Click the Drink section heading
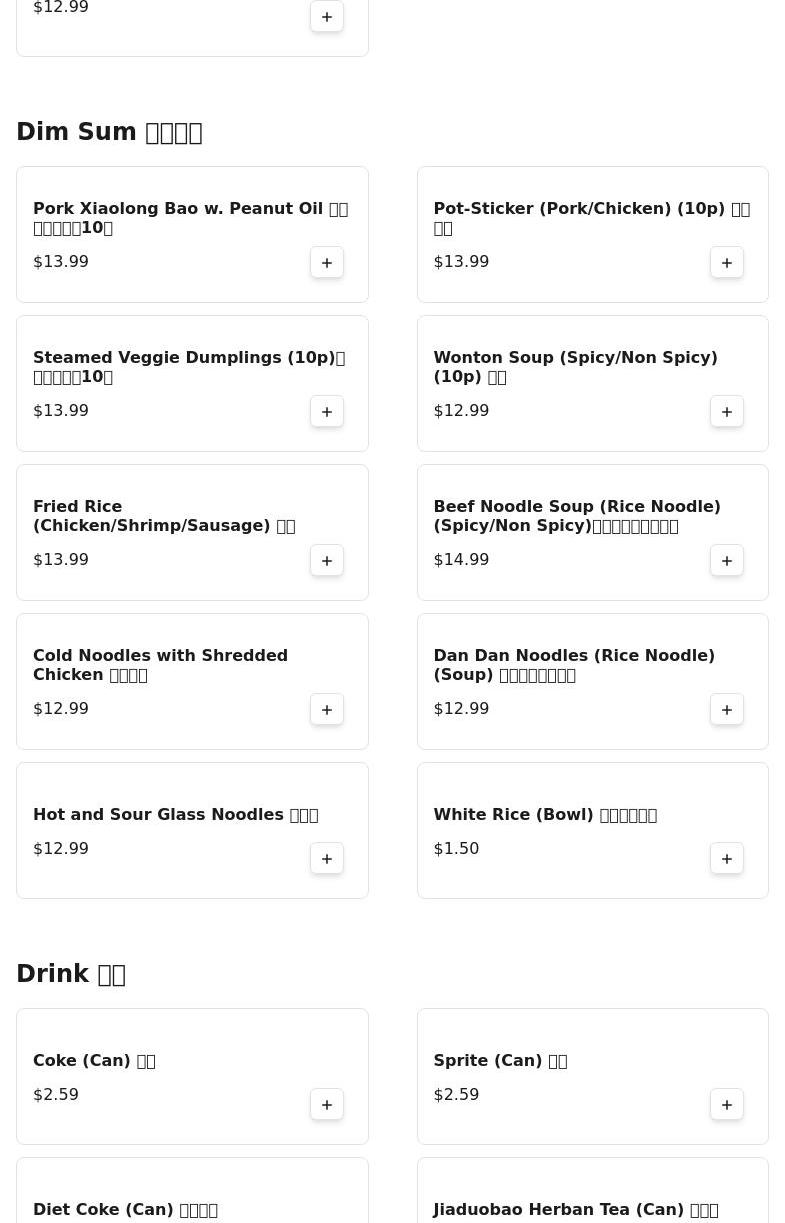This screenshot has width=785, height=1223. [71, 974]
